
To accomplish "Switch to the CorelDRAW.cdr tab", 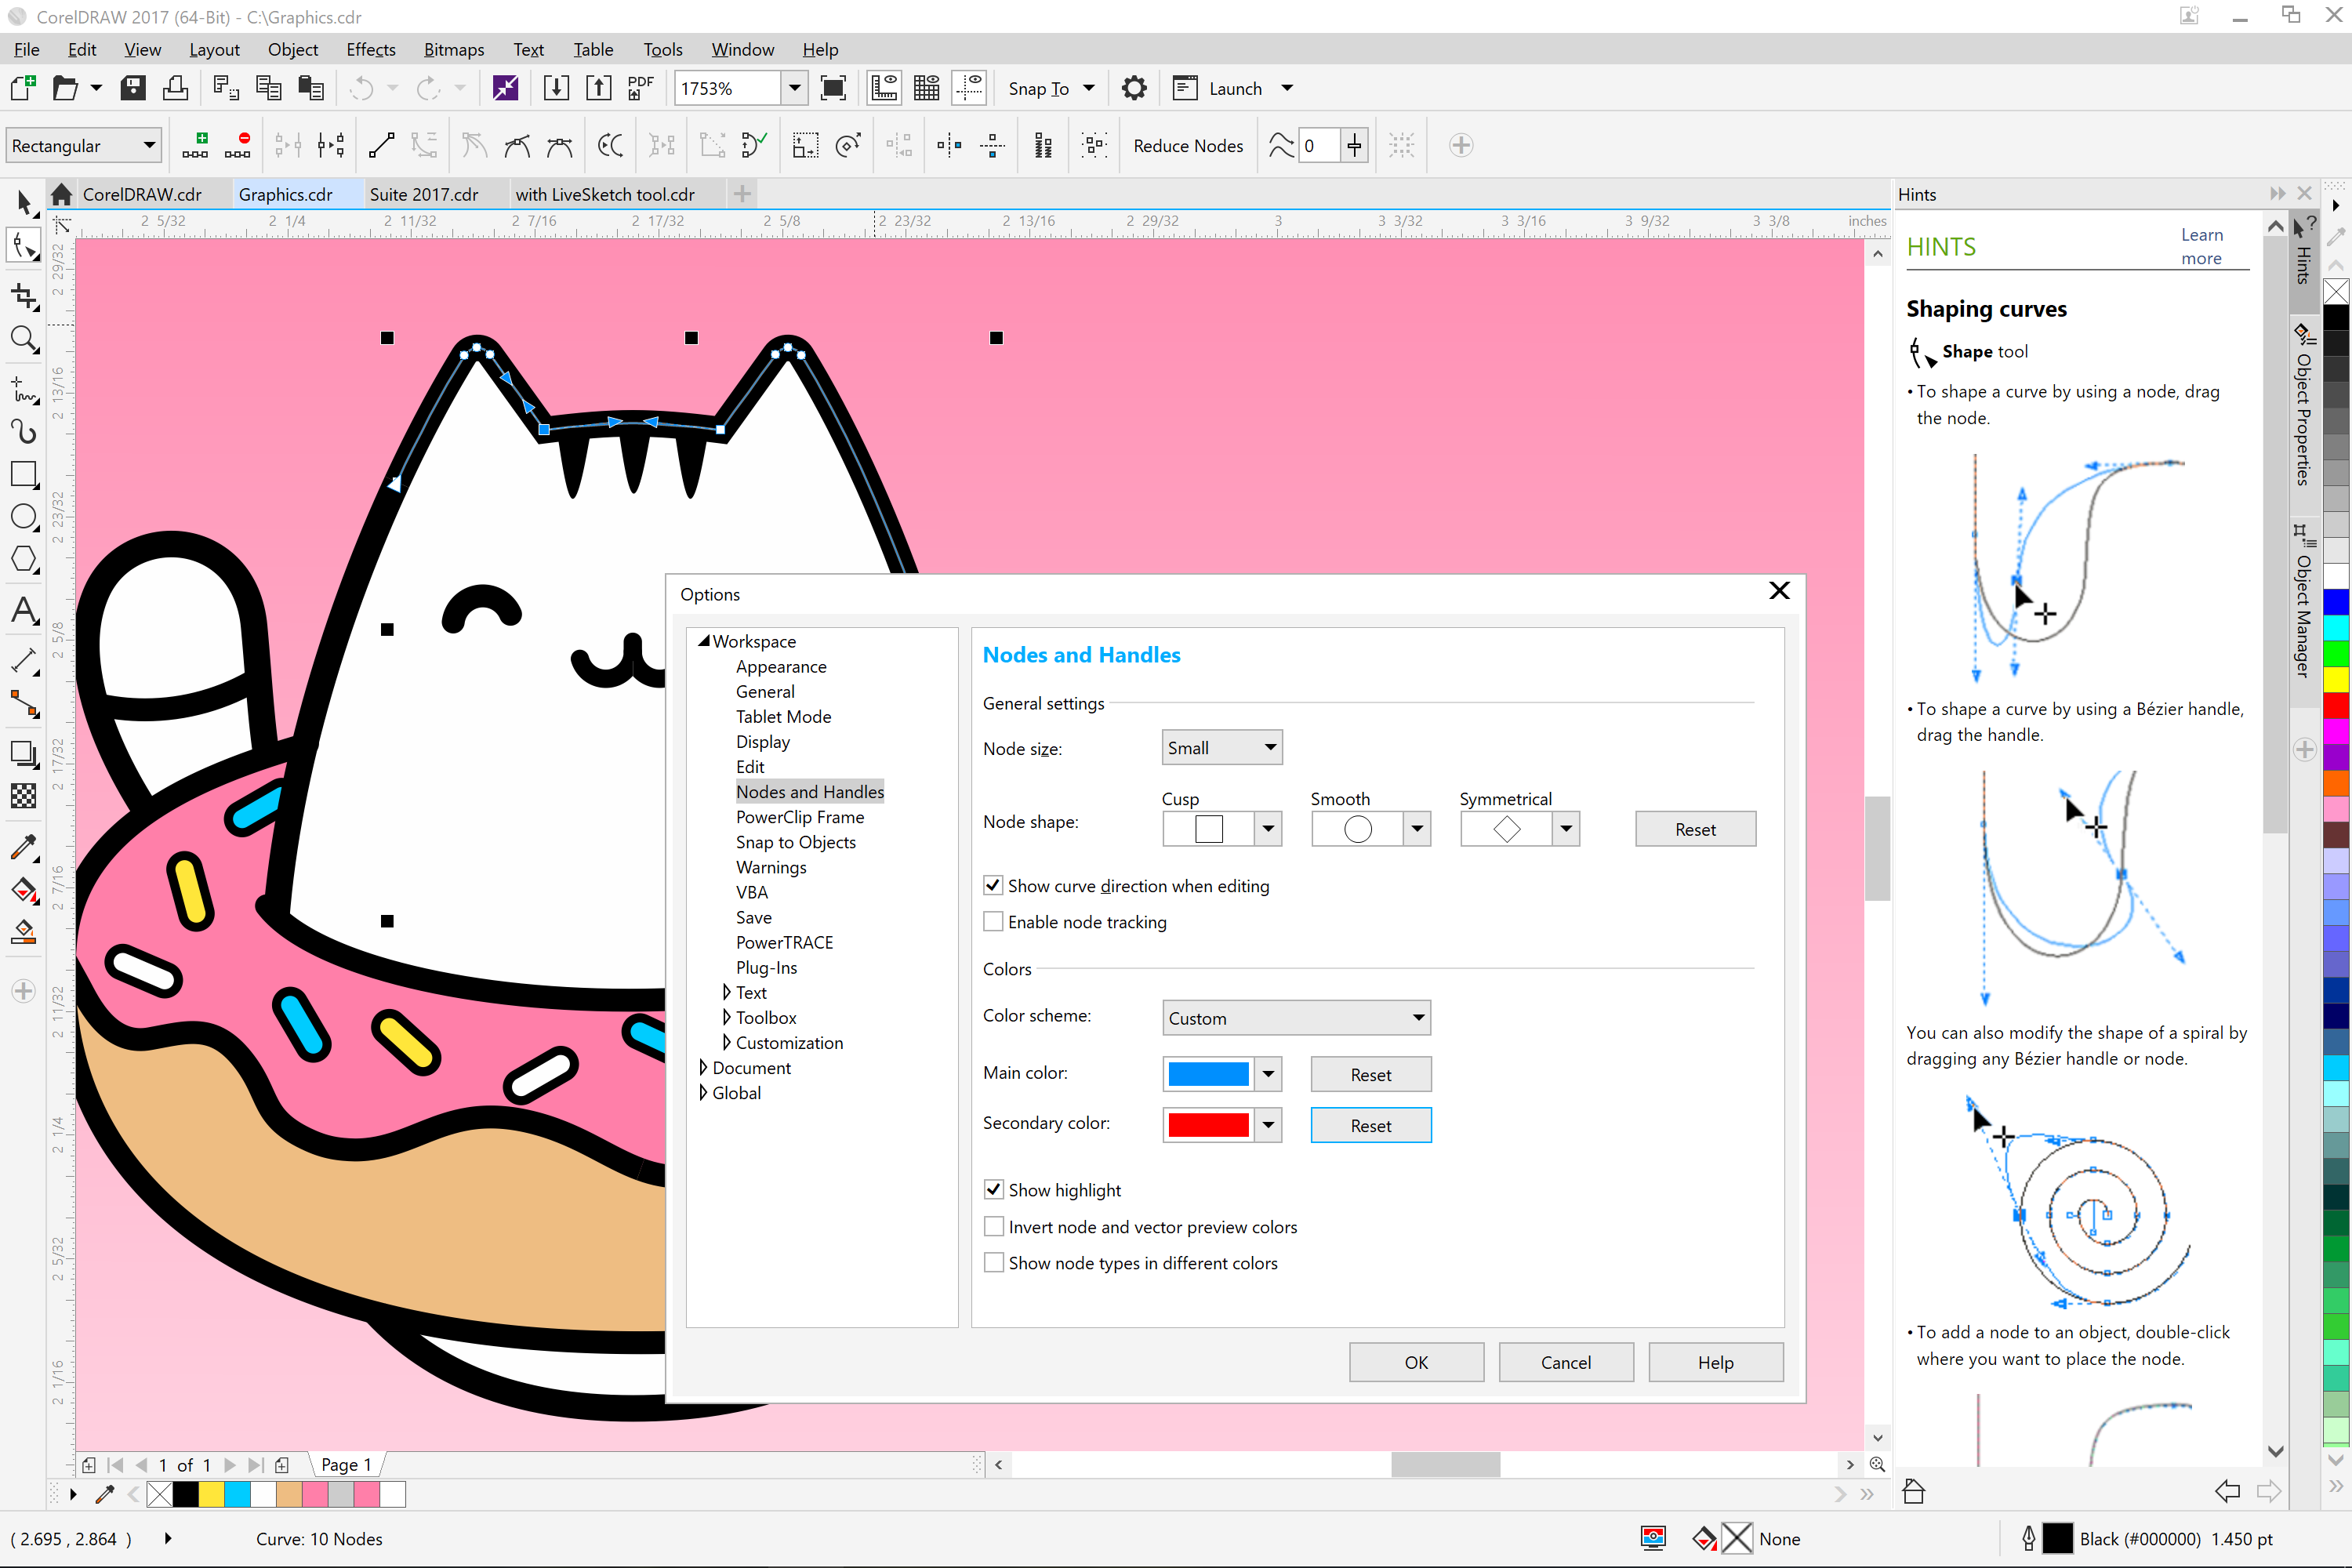I will pos(142,194).
